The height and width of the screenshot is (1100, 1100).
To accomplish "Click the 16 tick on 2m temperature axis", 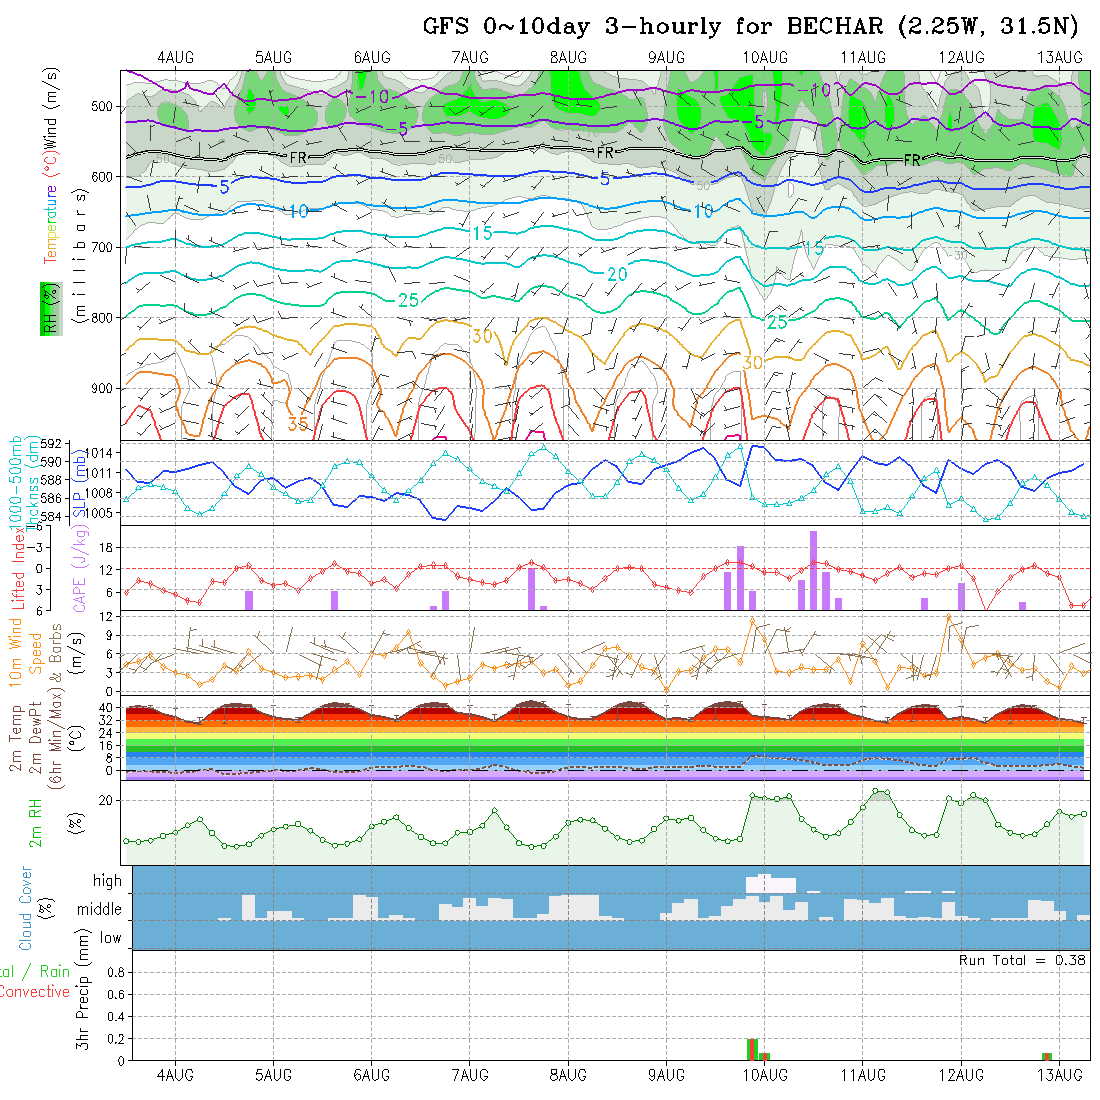I will pos(106,746).
